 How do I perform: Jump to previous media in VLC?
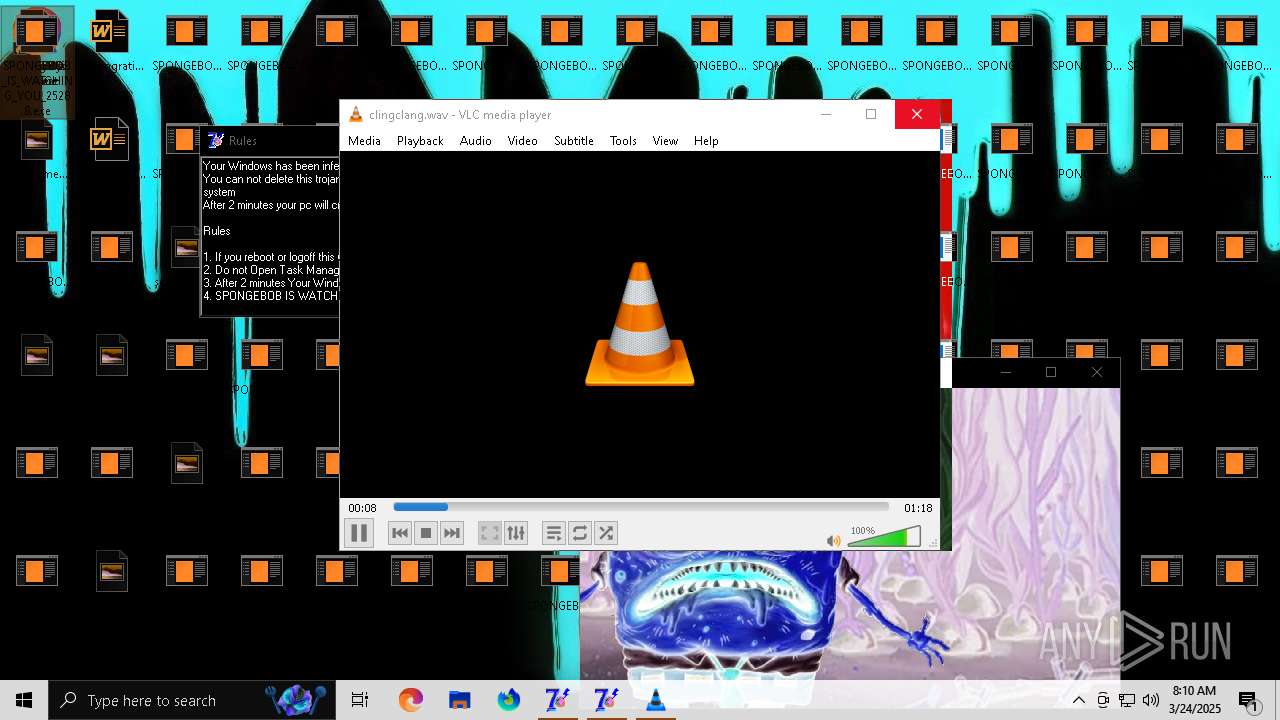tap(399, 533)
